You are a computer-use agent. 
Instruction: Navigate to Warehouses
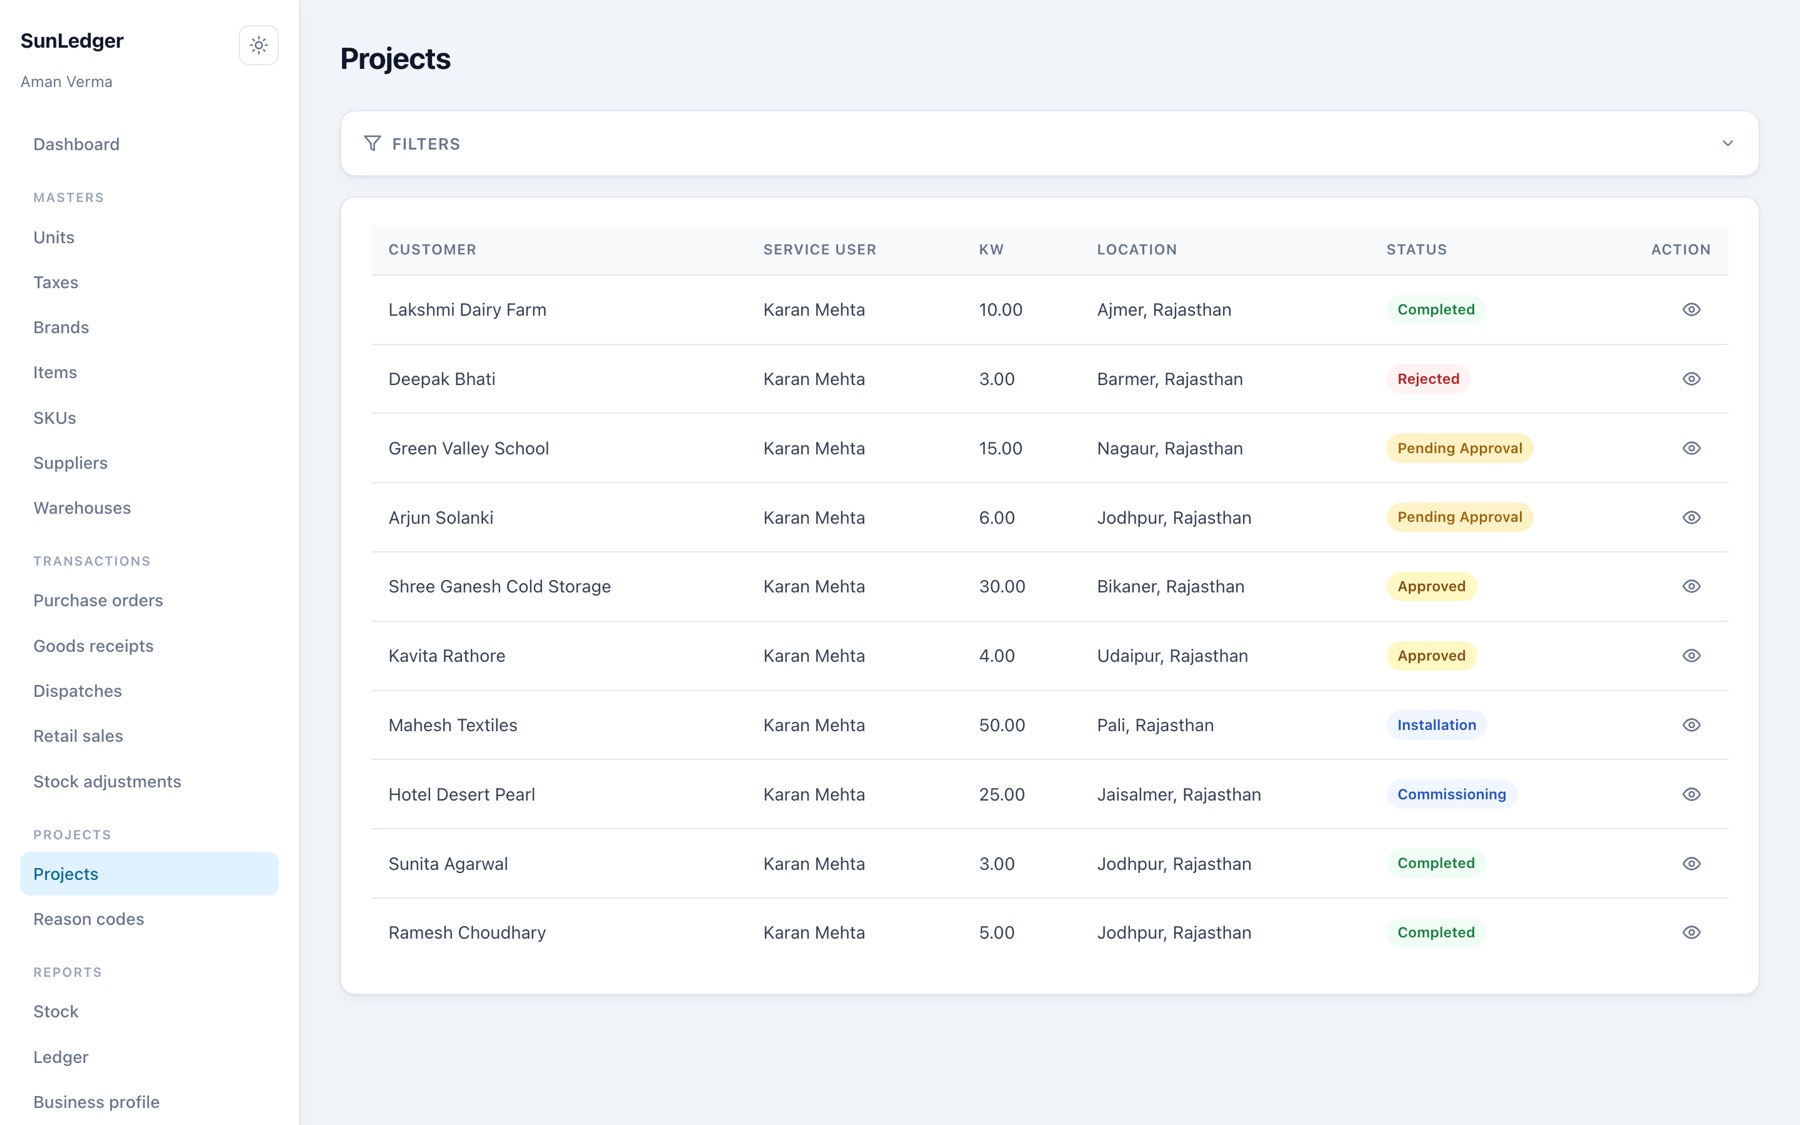click(x=149, y=508)
